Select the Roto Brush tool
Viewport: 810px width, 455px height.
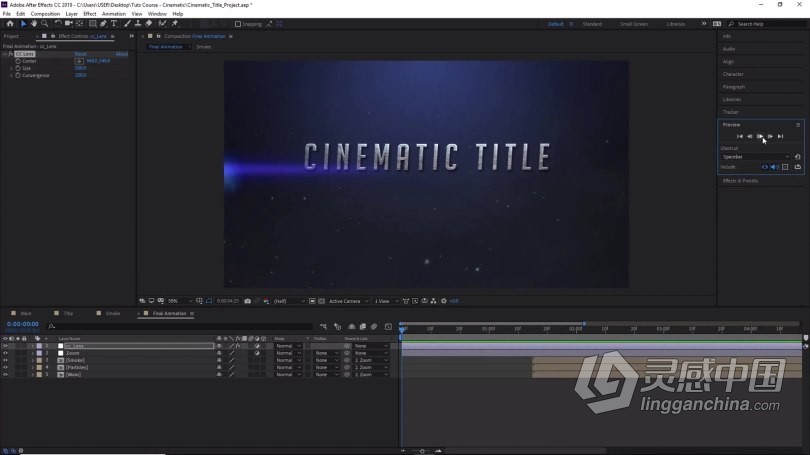162,24
